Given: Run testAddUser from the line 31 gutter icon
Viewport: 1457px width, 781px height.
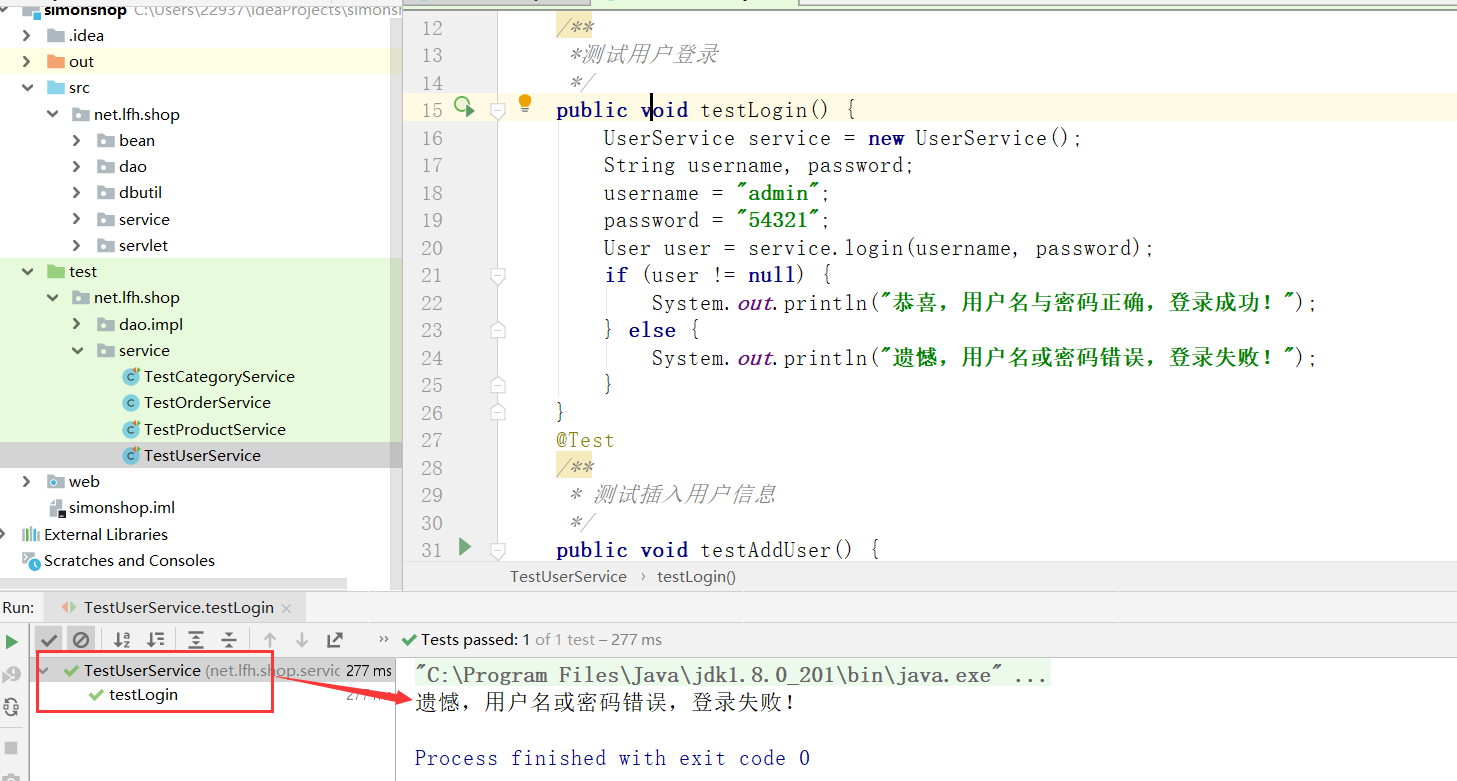Looking at the screenshot, I should pos(464,546).
